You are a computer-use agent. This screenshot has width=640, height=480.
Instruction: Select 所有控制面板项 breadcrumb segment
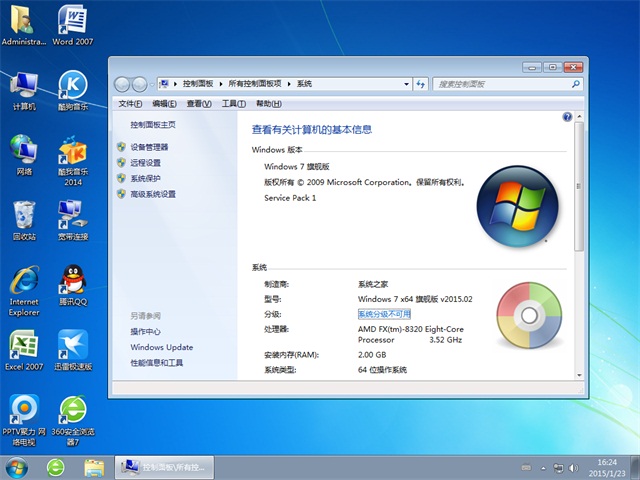tap(255, 84)
